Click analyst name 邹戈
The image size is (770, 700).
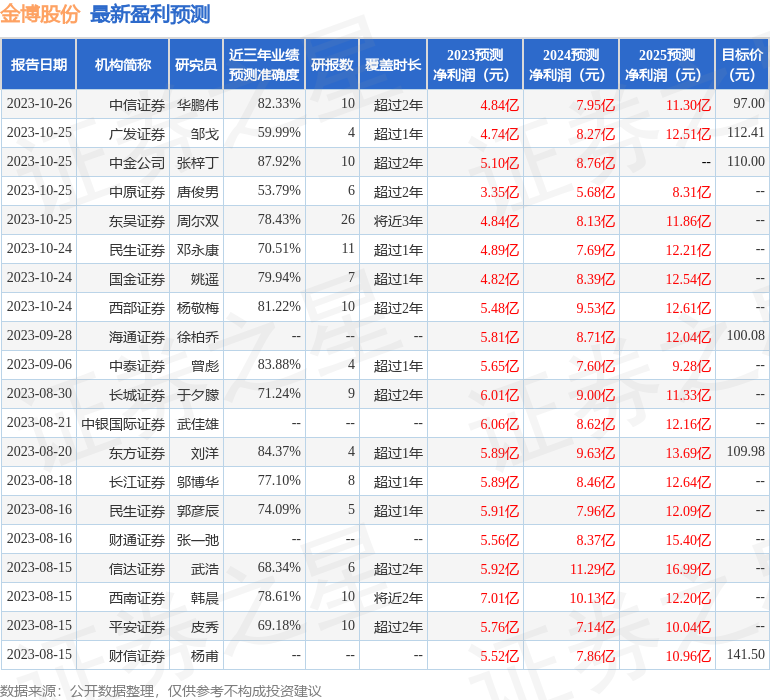click(x=205, y=134)
